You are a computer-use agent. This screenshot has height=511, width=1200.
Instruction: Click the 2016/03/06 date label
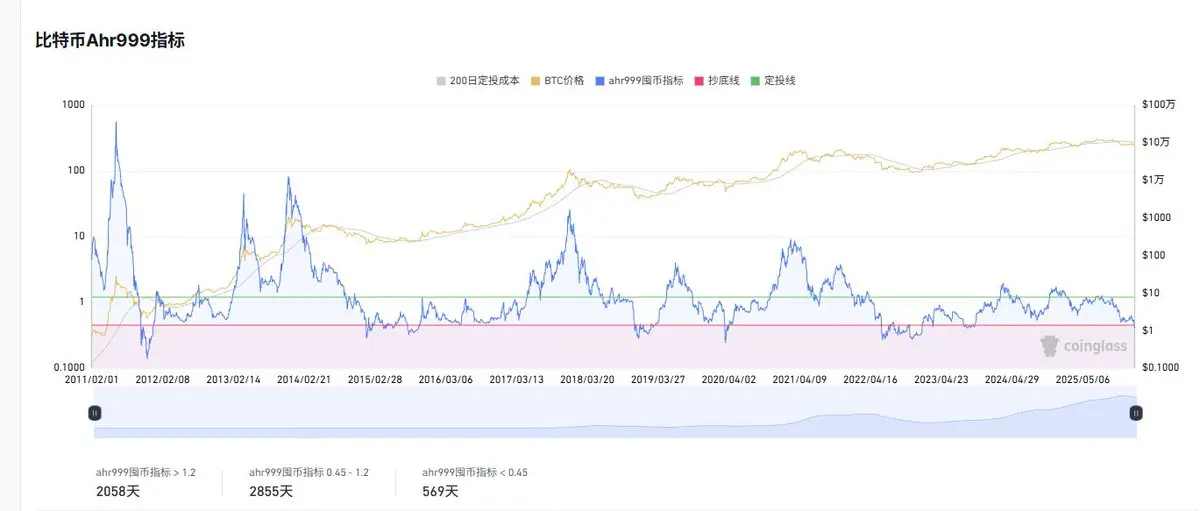click(446, 380)
